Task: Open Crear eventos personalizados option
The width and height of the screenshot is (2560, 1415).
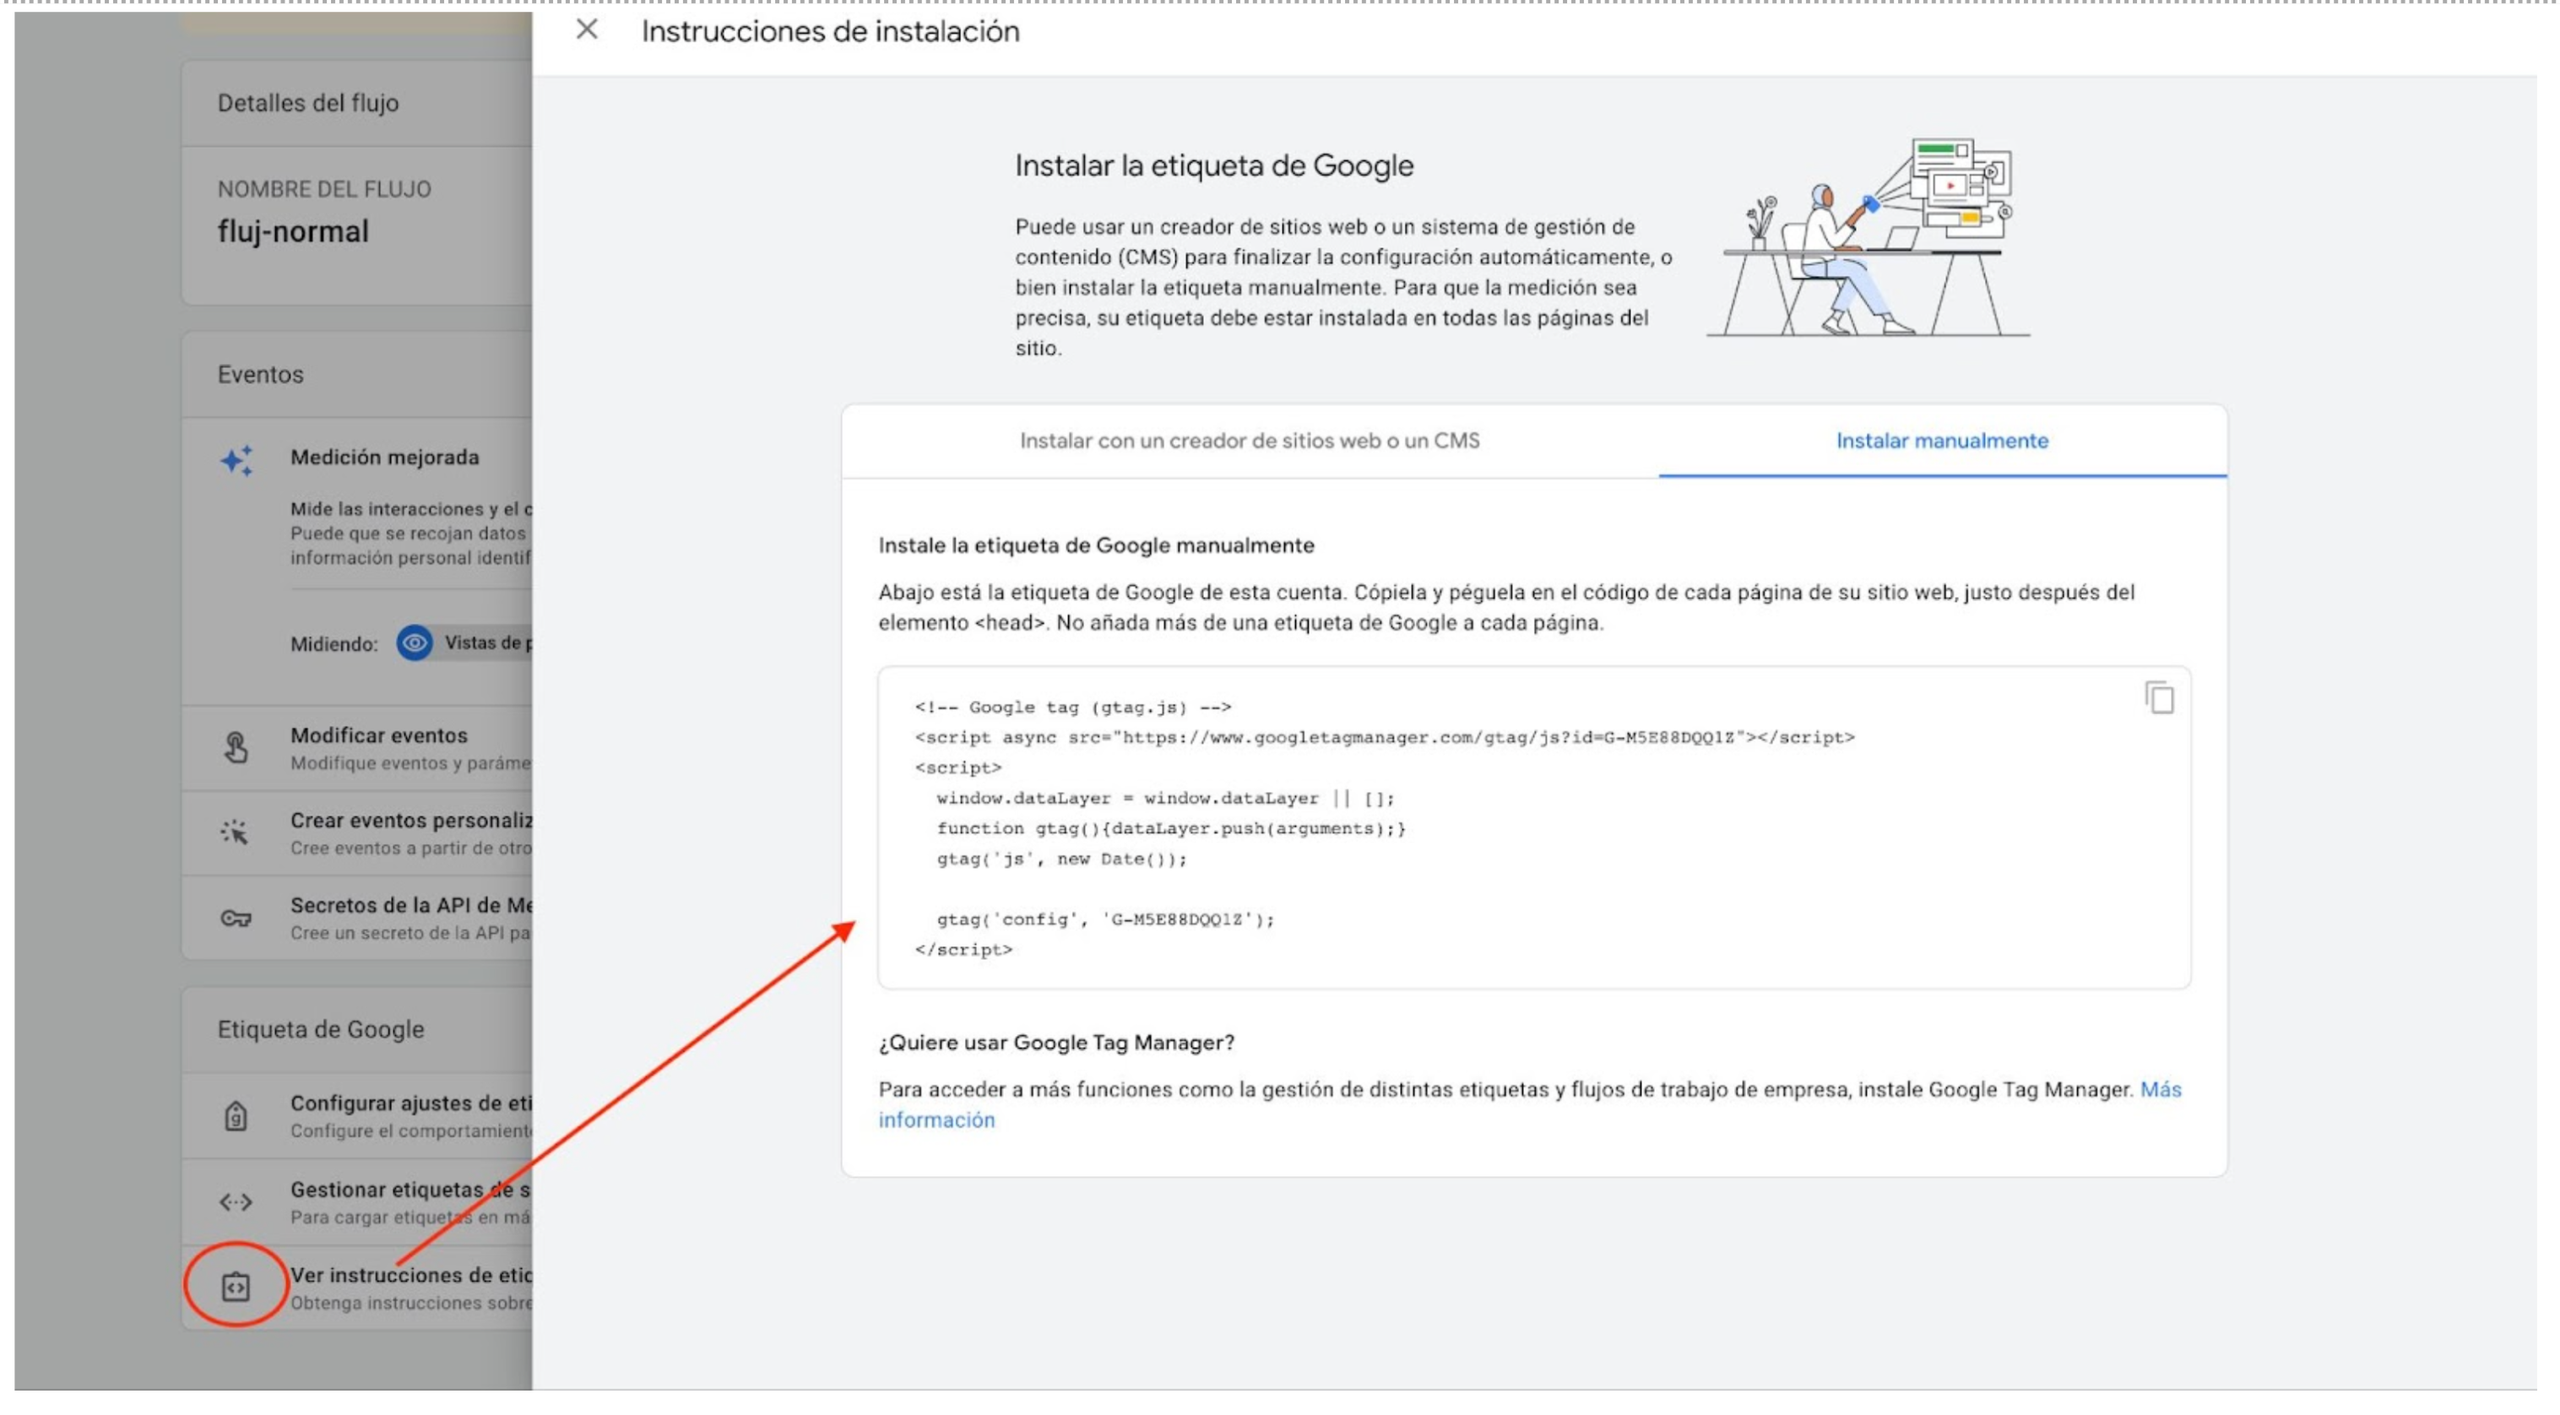Action: [358, 834]
